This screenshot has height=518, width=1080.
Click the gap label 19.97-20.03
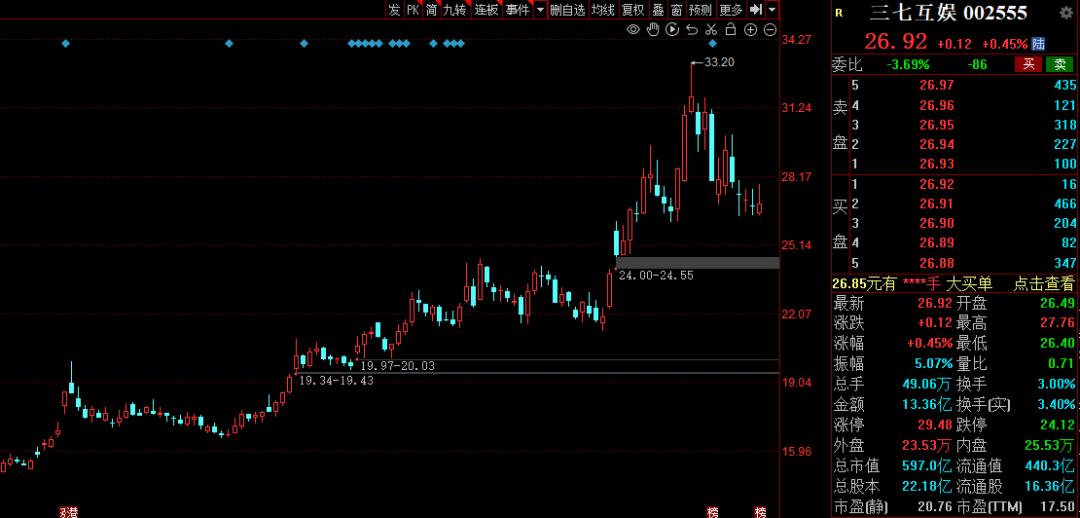coord(397,366)
